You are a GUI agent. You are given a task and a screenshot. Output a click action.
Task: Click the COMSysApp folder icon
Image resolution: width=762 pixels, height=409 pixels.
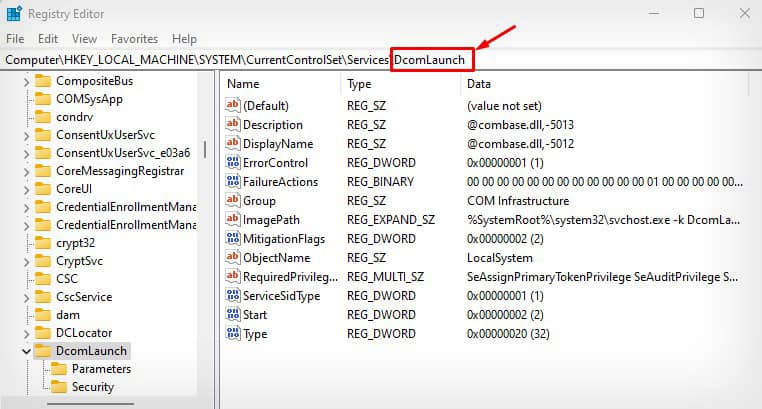point(43,99)
